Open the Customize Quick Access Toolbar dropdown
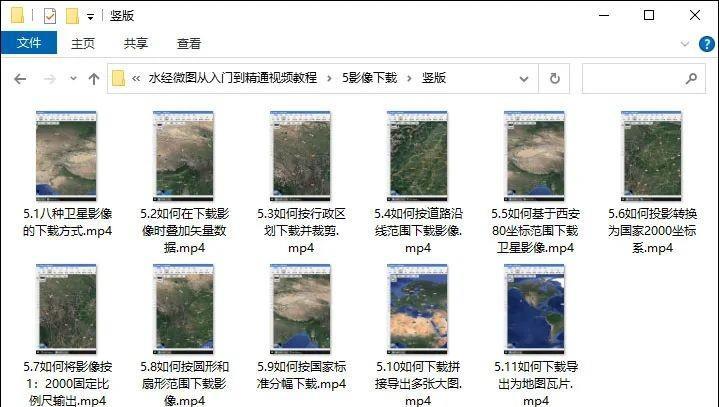Screen dimensions: 719x407 tap(91, 17)
